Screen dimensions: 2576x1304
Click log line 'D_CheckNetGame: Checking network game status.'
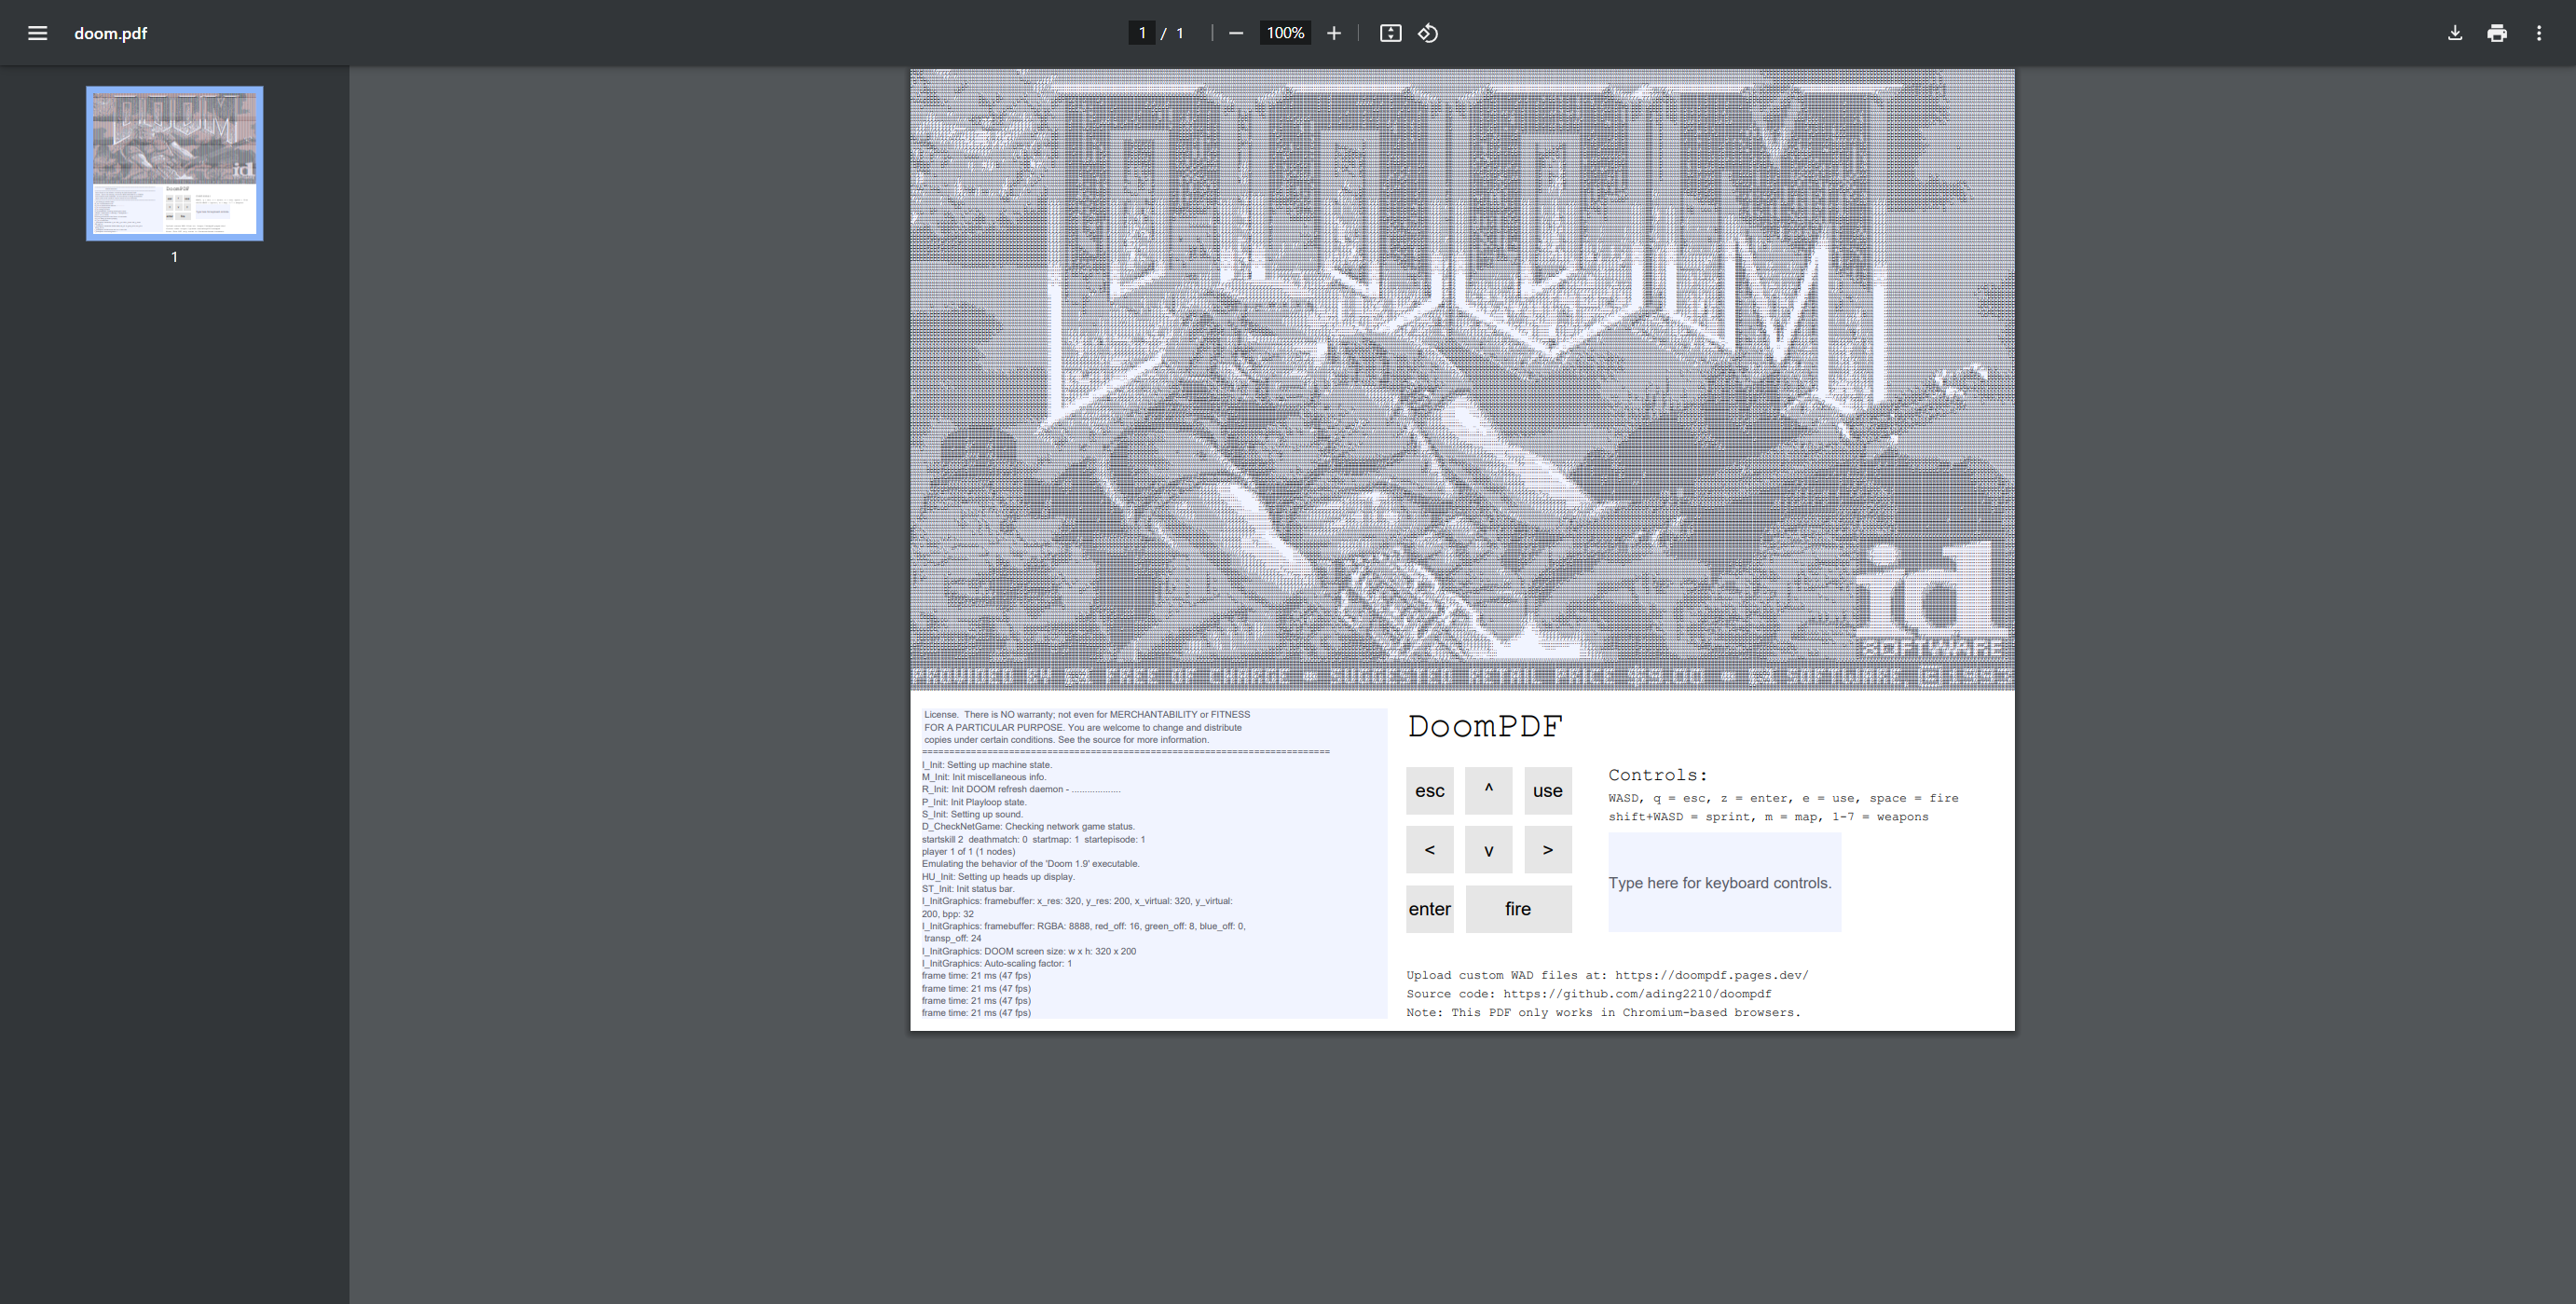(1028, 827)
